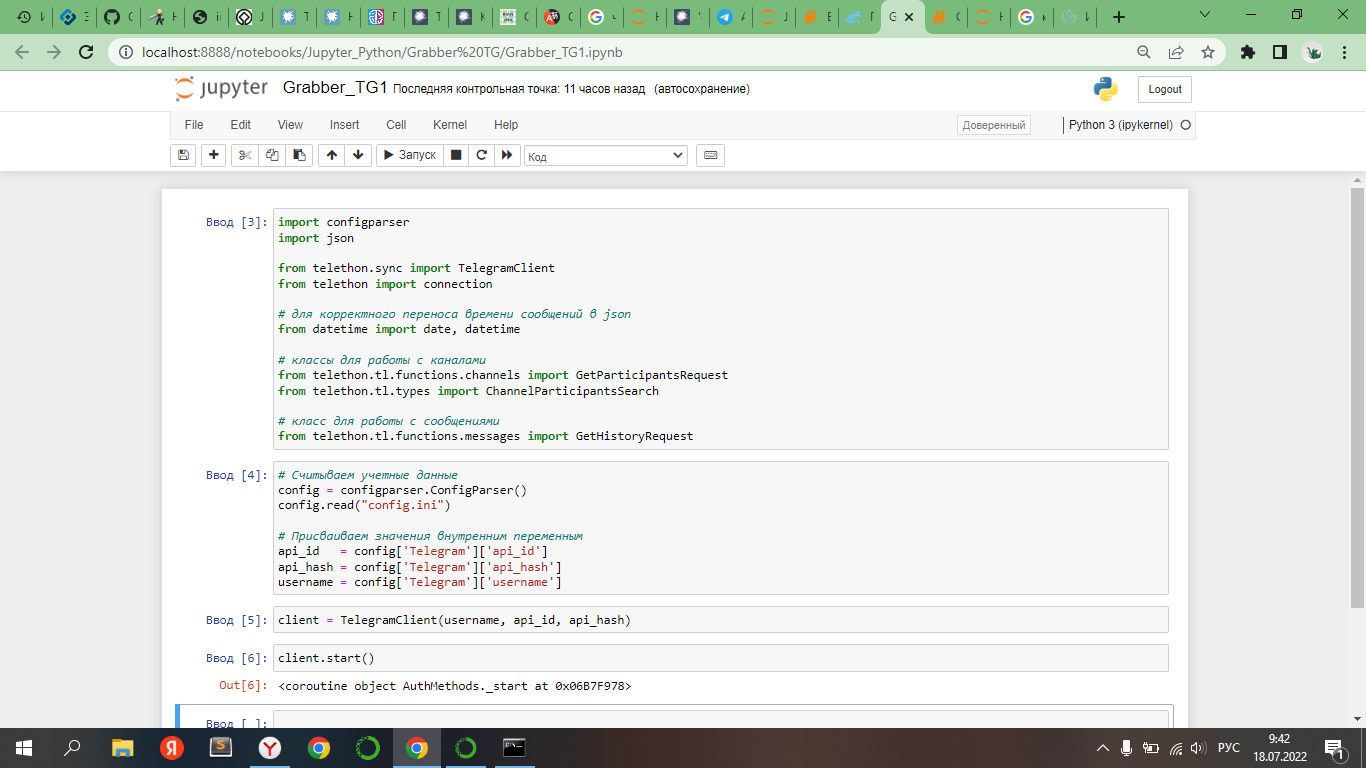This screenshot has height=768, width=1366.
Task: Click the zoom magnifier icon in address bar
Action: coord(1144,52)
